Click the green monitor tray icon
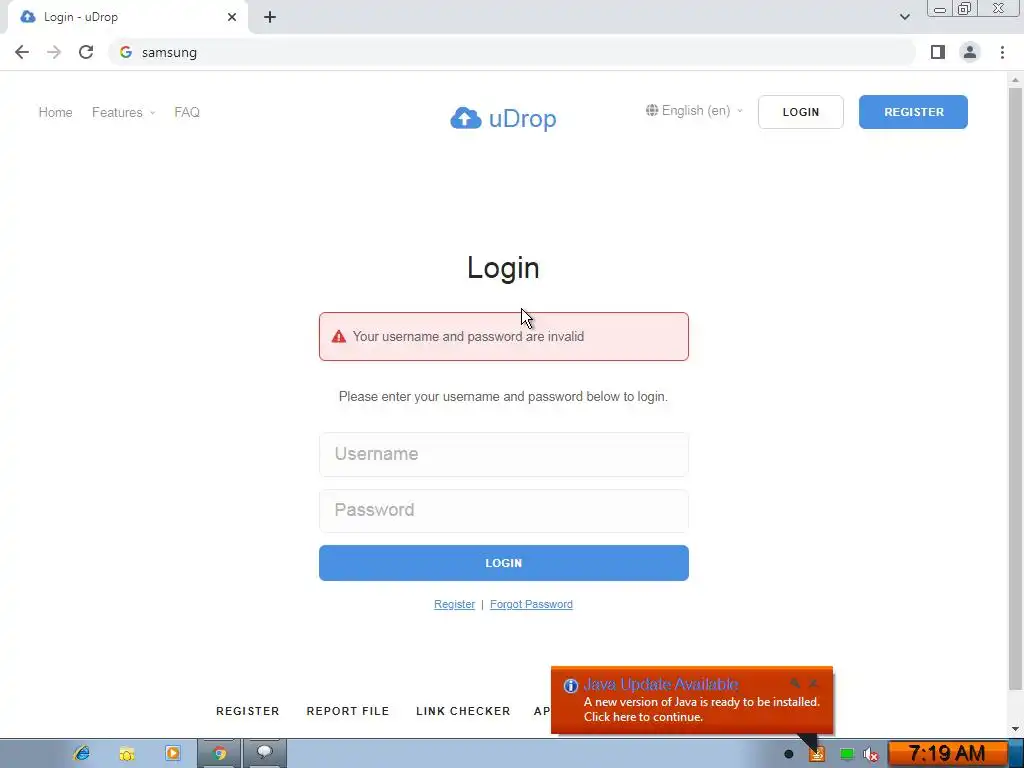1024x768 pixels. coord(846,755)
